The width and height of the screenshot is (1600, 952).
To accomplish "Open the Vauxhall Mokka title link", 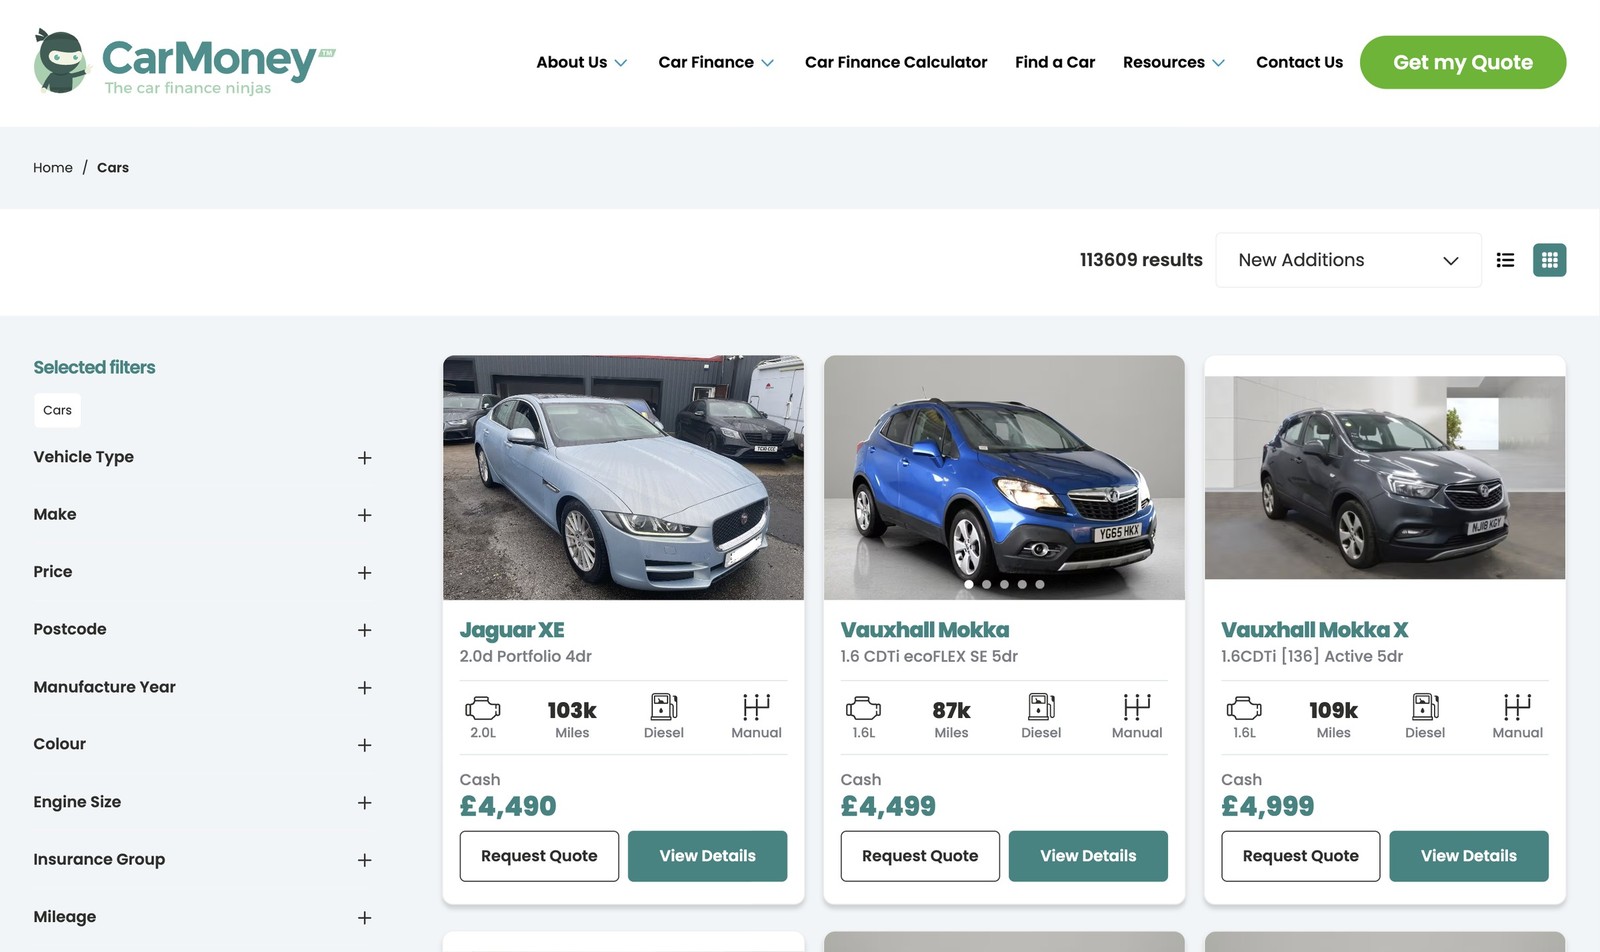I will click(x=925, y=630).
